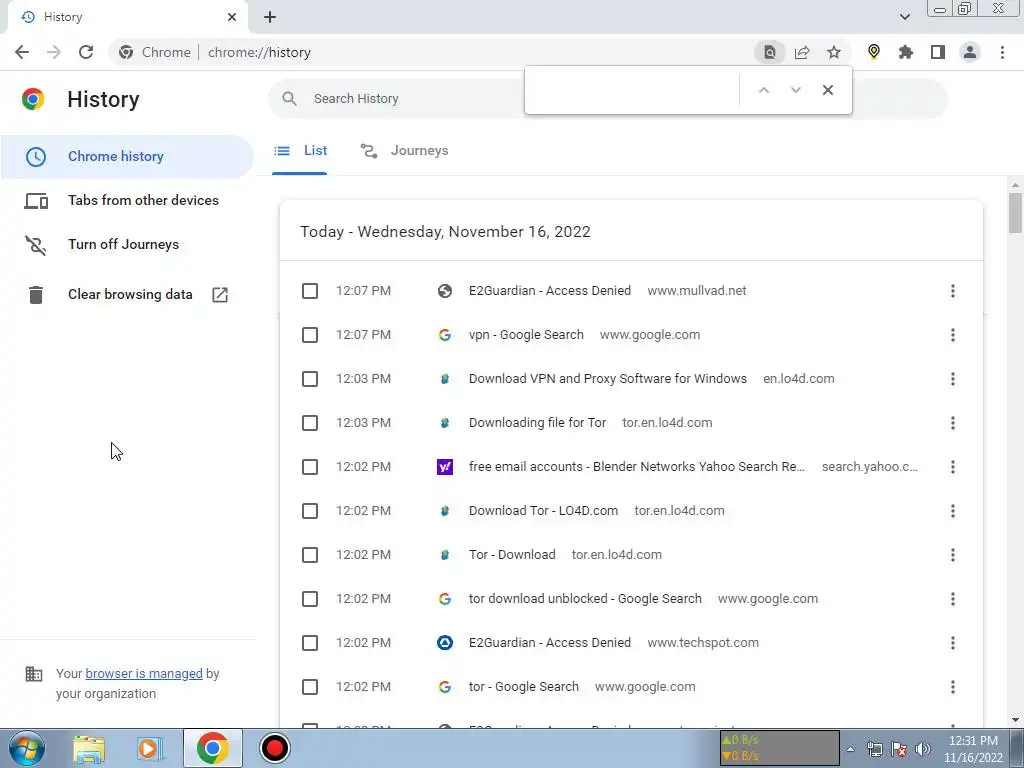
Task: Open the location pin extension icon
Action: click(874, 52)
